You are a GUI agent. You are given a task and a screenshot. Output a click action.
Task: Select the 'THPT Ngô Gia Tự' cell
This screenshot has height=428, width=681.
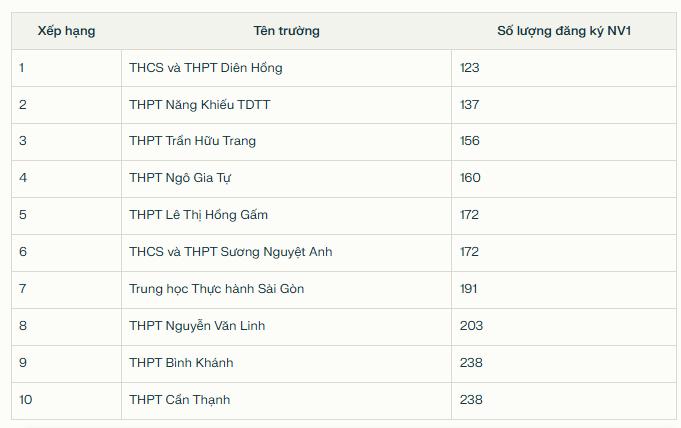[x=287, y=179]
